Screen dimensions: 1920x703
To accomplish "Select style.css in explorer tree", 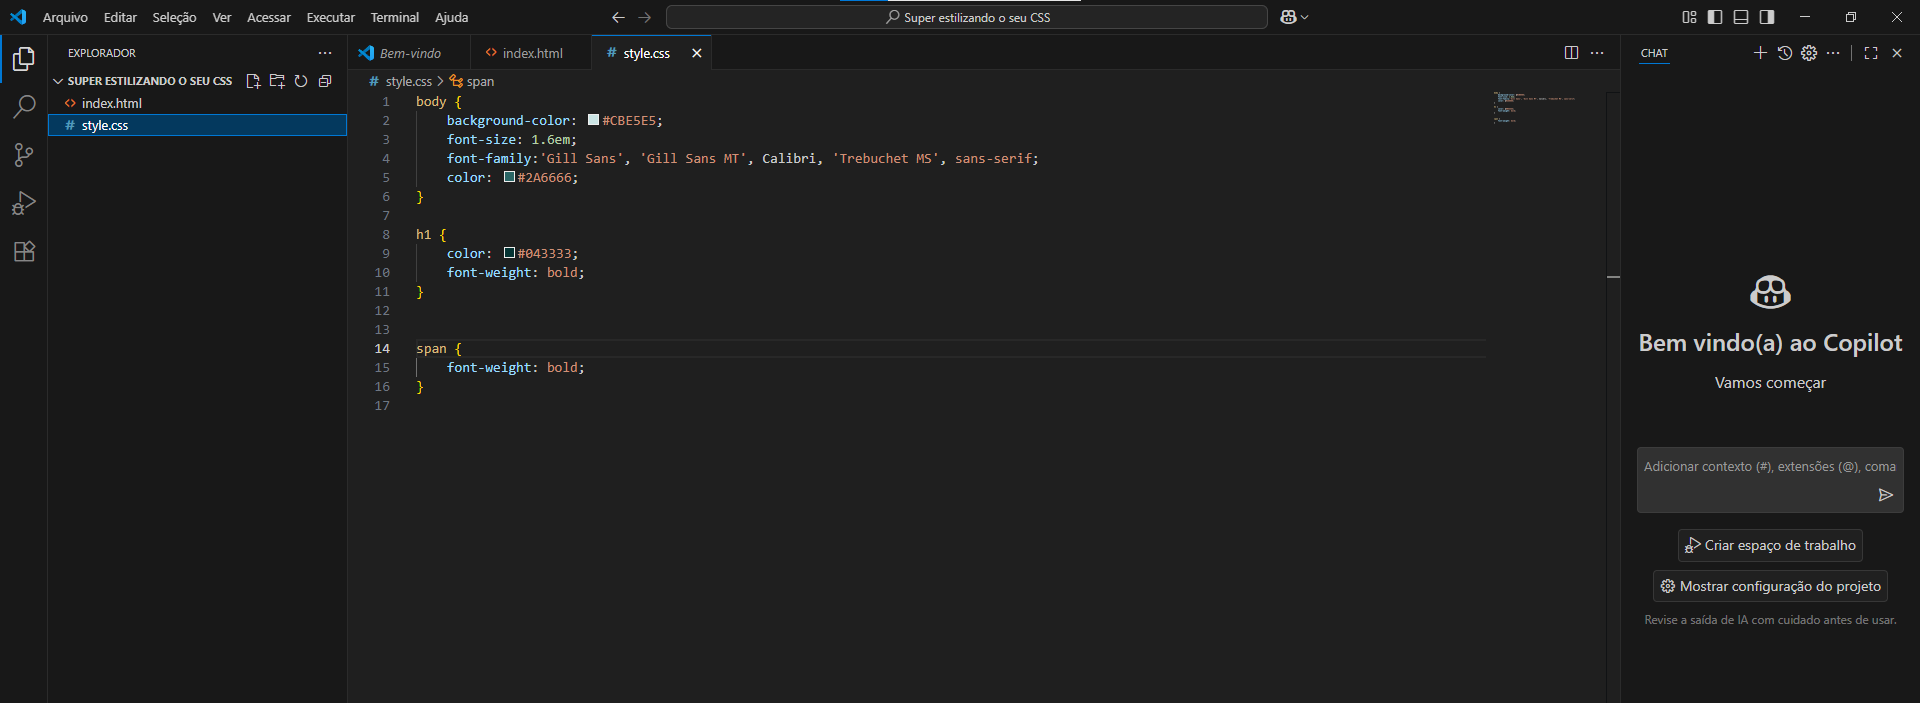I will coord(197,125).
